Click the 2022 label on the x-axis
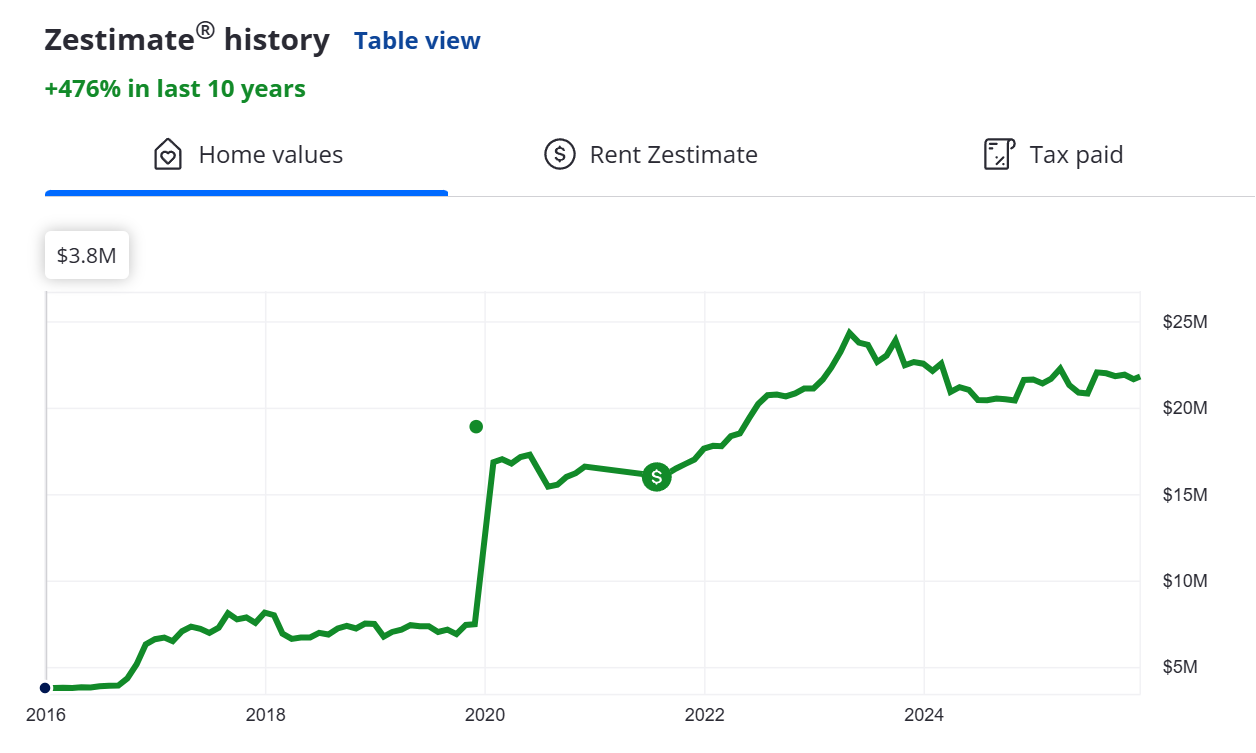 tap(705, 715)
